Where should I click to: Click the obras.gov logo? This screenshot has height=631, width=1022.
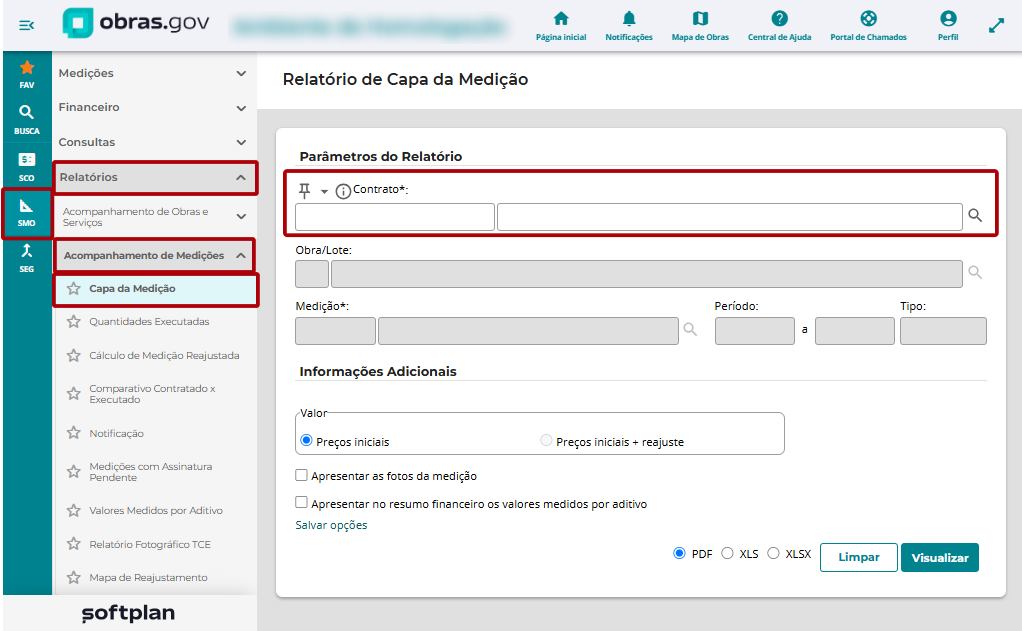pos(136,23)
